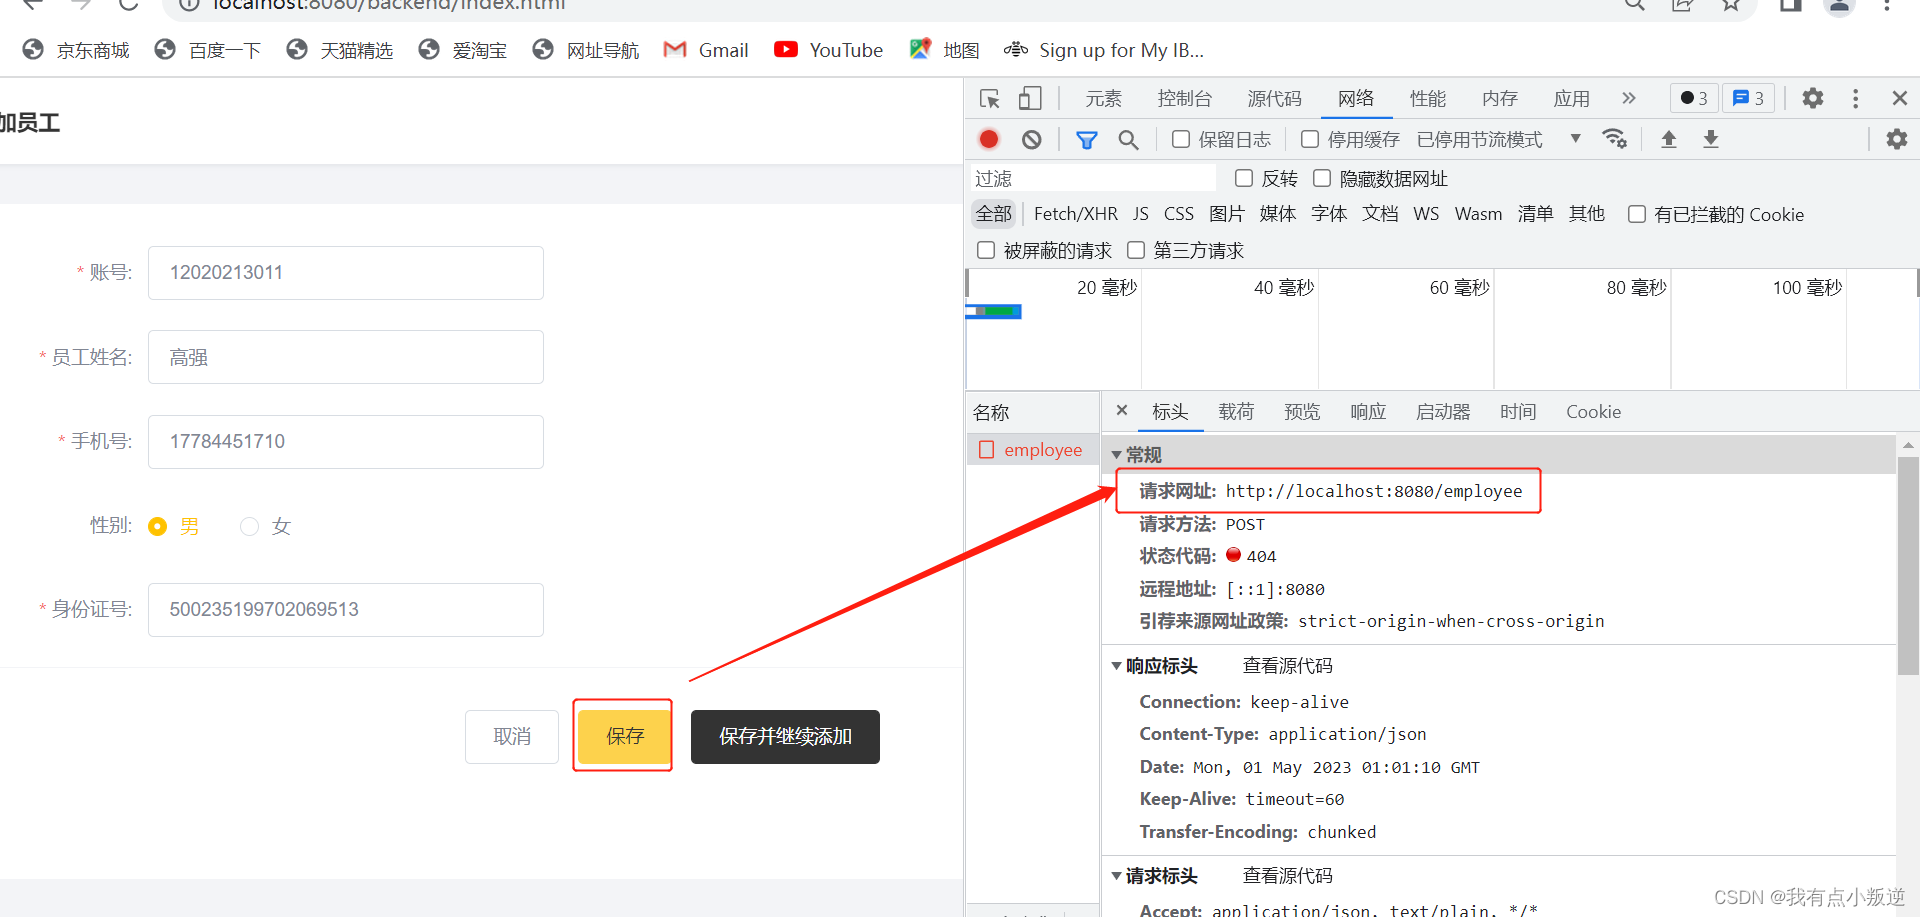
Task: Open the throttling mode dropdown arrow
Action: [x=1576, y=138]
